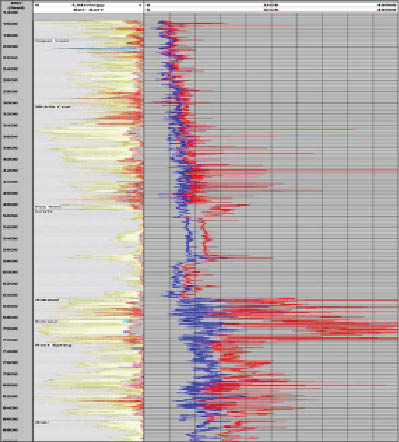
Task: Click the two-line formation label in lithology track
Action: point(48,209)
